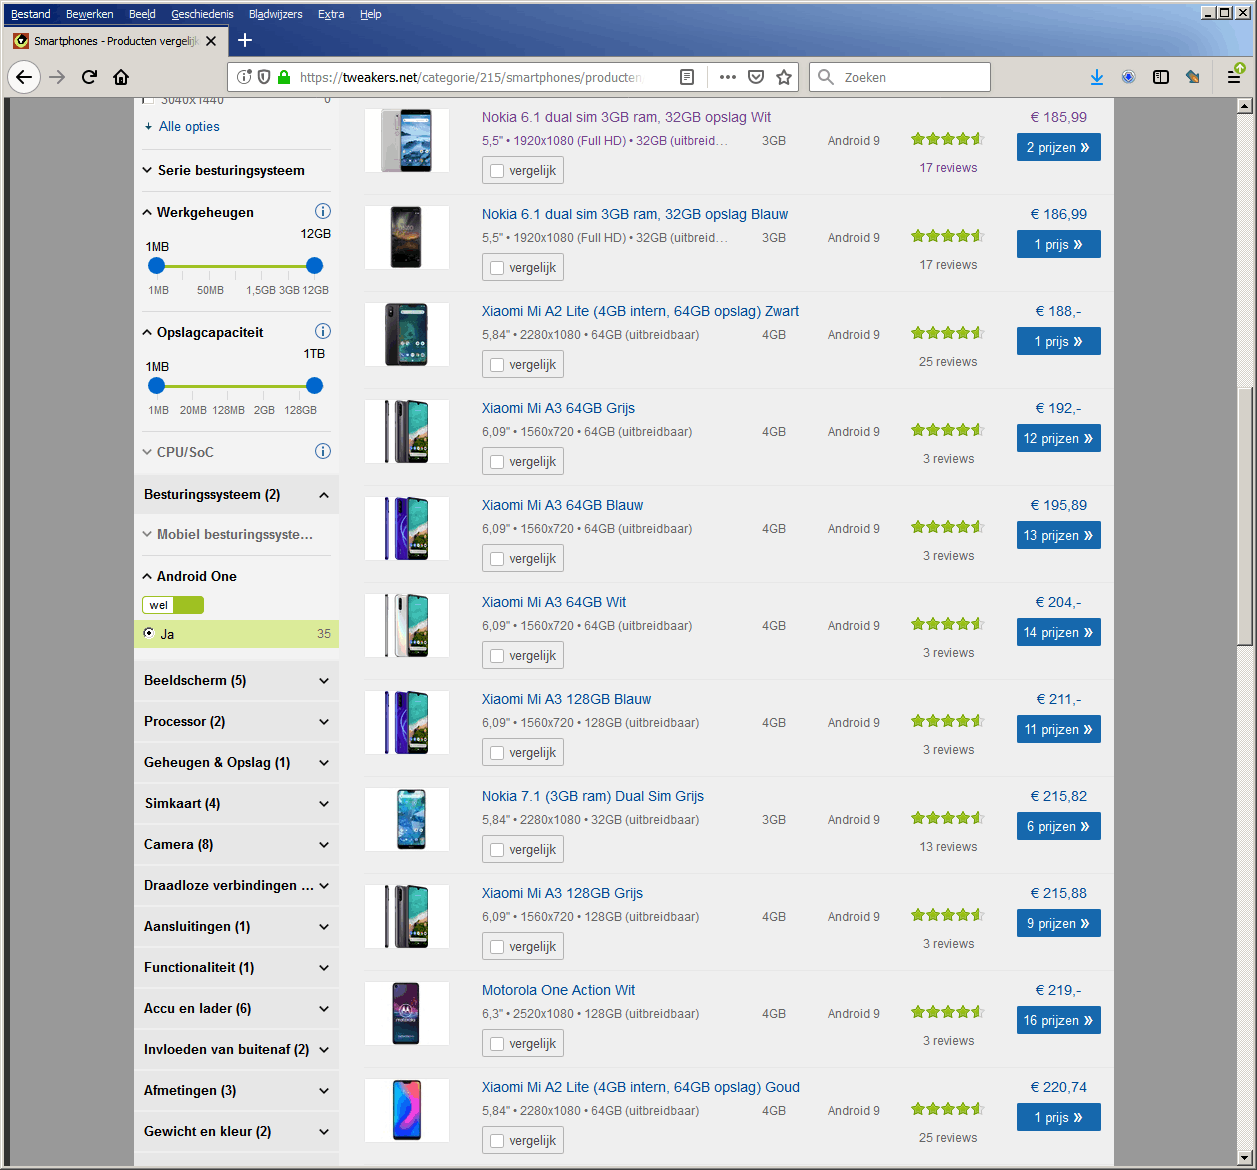Close the Smartphones tab
The height and width of the screenshot is (1170, 1257).
[211, 41]
